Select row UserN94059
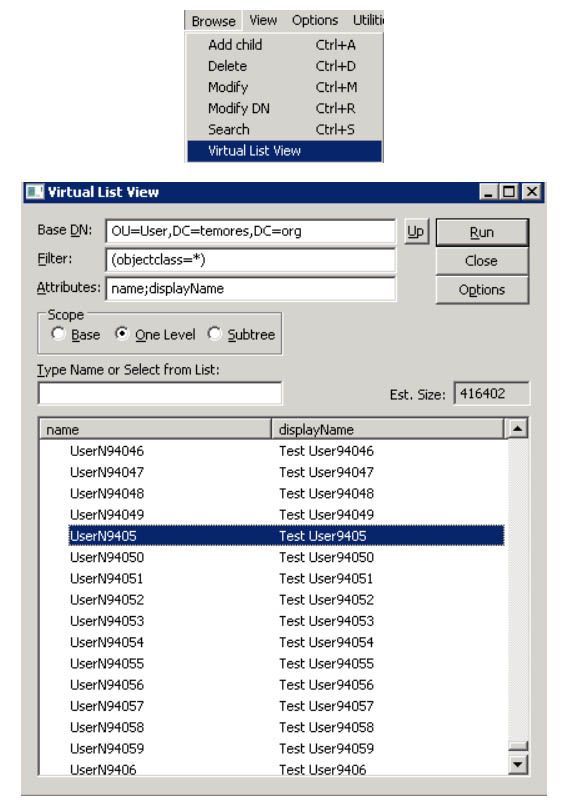 point(286,749)
